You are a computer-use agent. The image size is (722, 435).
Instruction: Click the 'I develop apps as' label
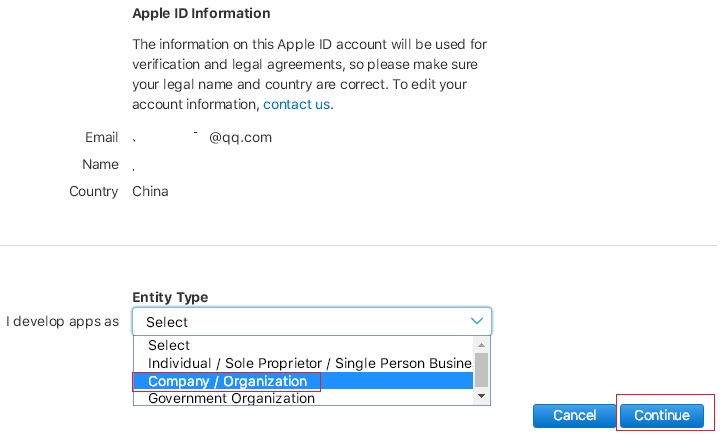coord(62,322)
